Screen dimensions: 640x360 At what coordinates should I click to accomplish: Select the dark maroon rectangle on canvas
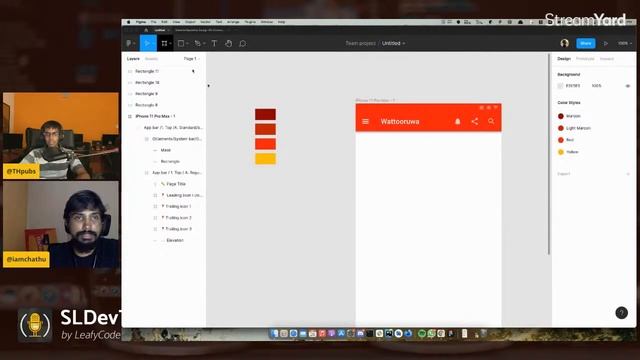click(265, 114)
